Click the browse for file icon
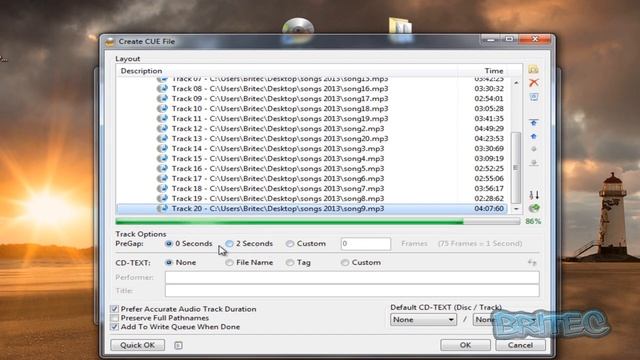This screenshot has height=360, width=640. click(x=533, y=69)
